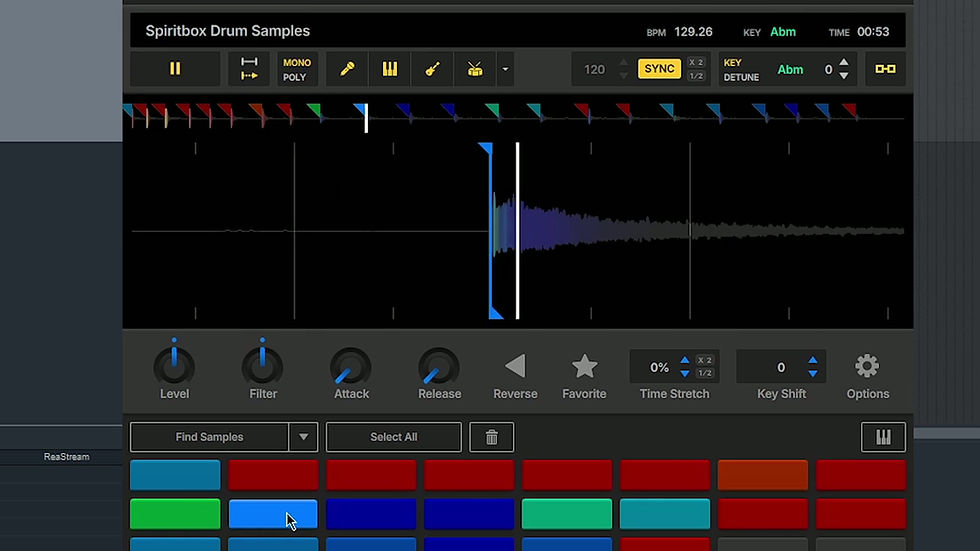Lower the key detune value by one
980x551 pixels.
[844, 76]
